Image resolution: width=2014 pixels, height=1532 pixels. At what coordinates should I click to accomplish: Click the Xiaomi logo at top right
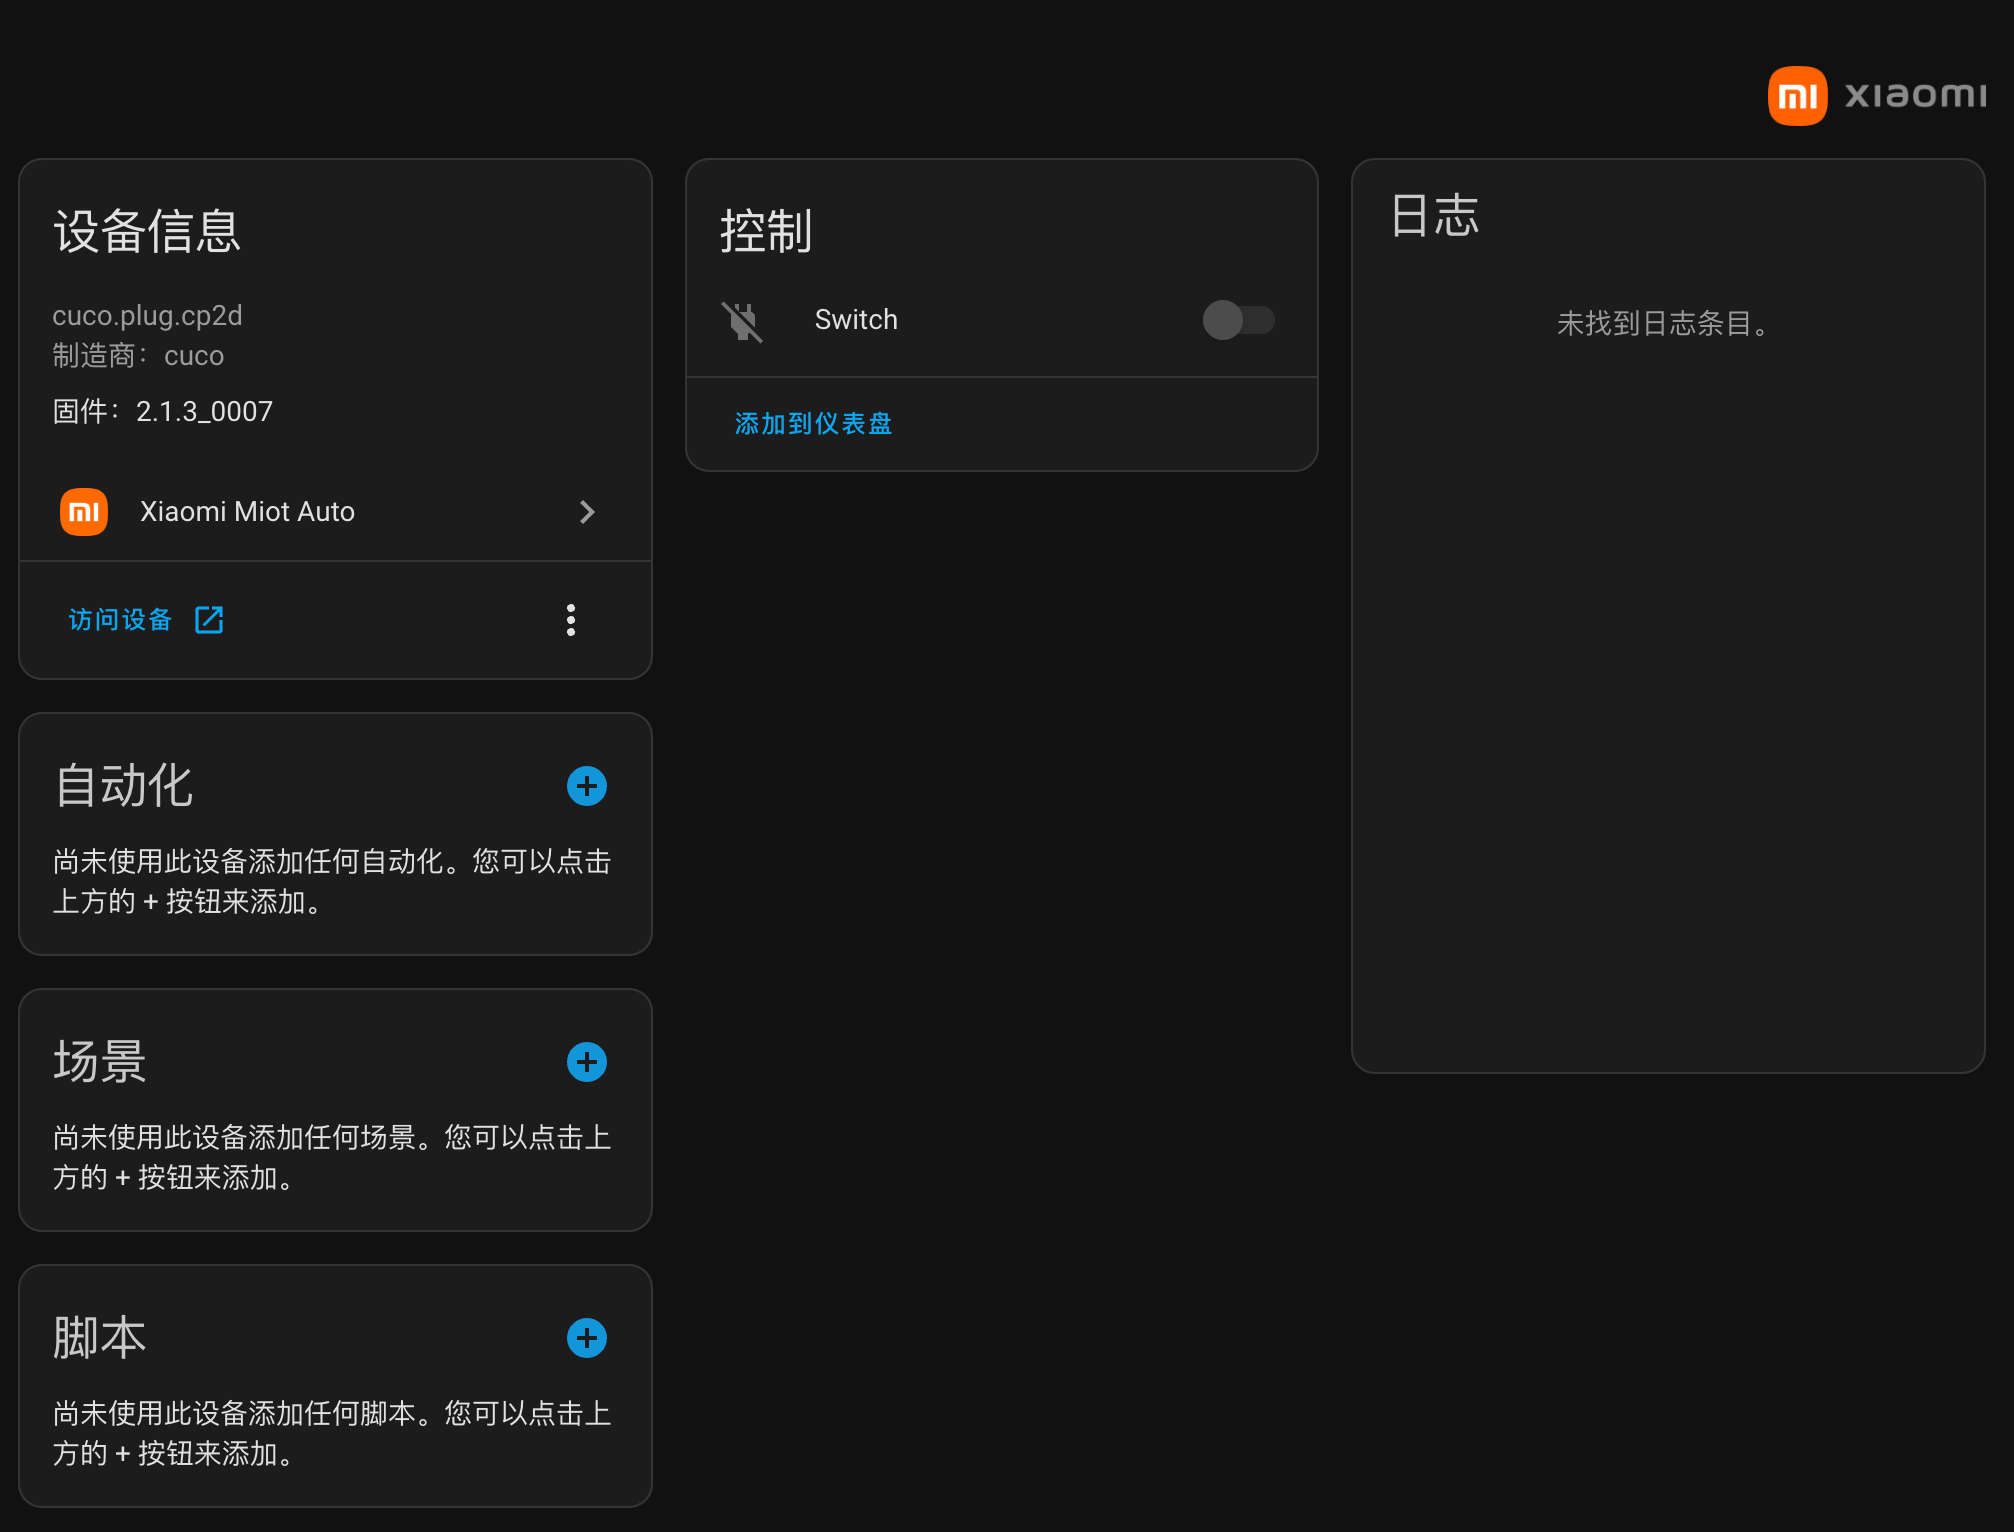click(x=1876, y=96)
